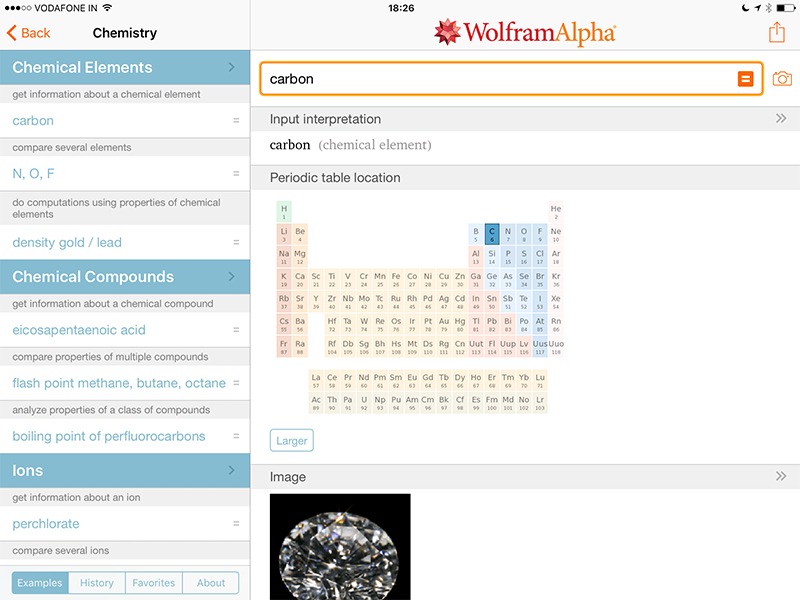Open the eicosapentaenoic acid example
This screenshot has width=800, height=600.
tap(125, 330)
